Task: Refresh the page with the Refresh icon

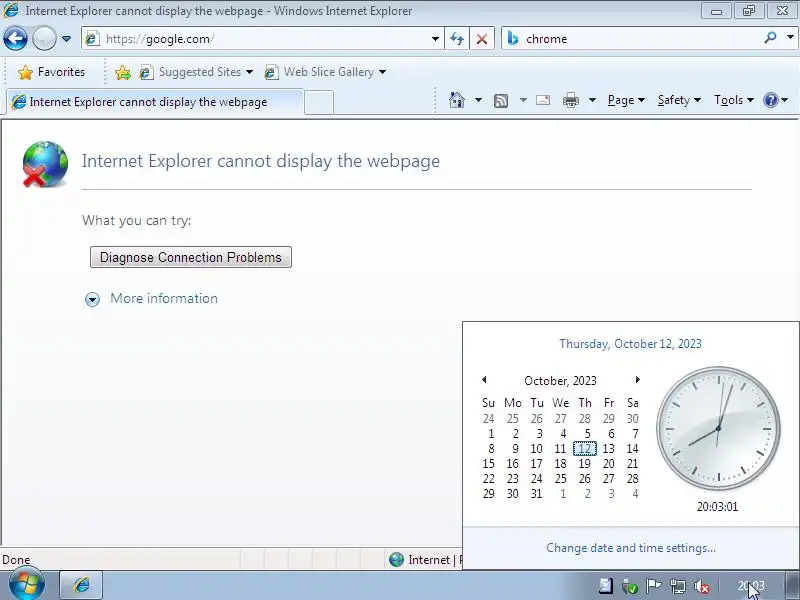Action: (457, 39)
